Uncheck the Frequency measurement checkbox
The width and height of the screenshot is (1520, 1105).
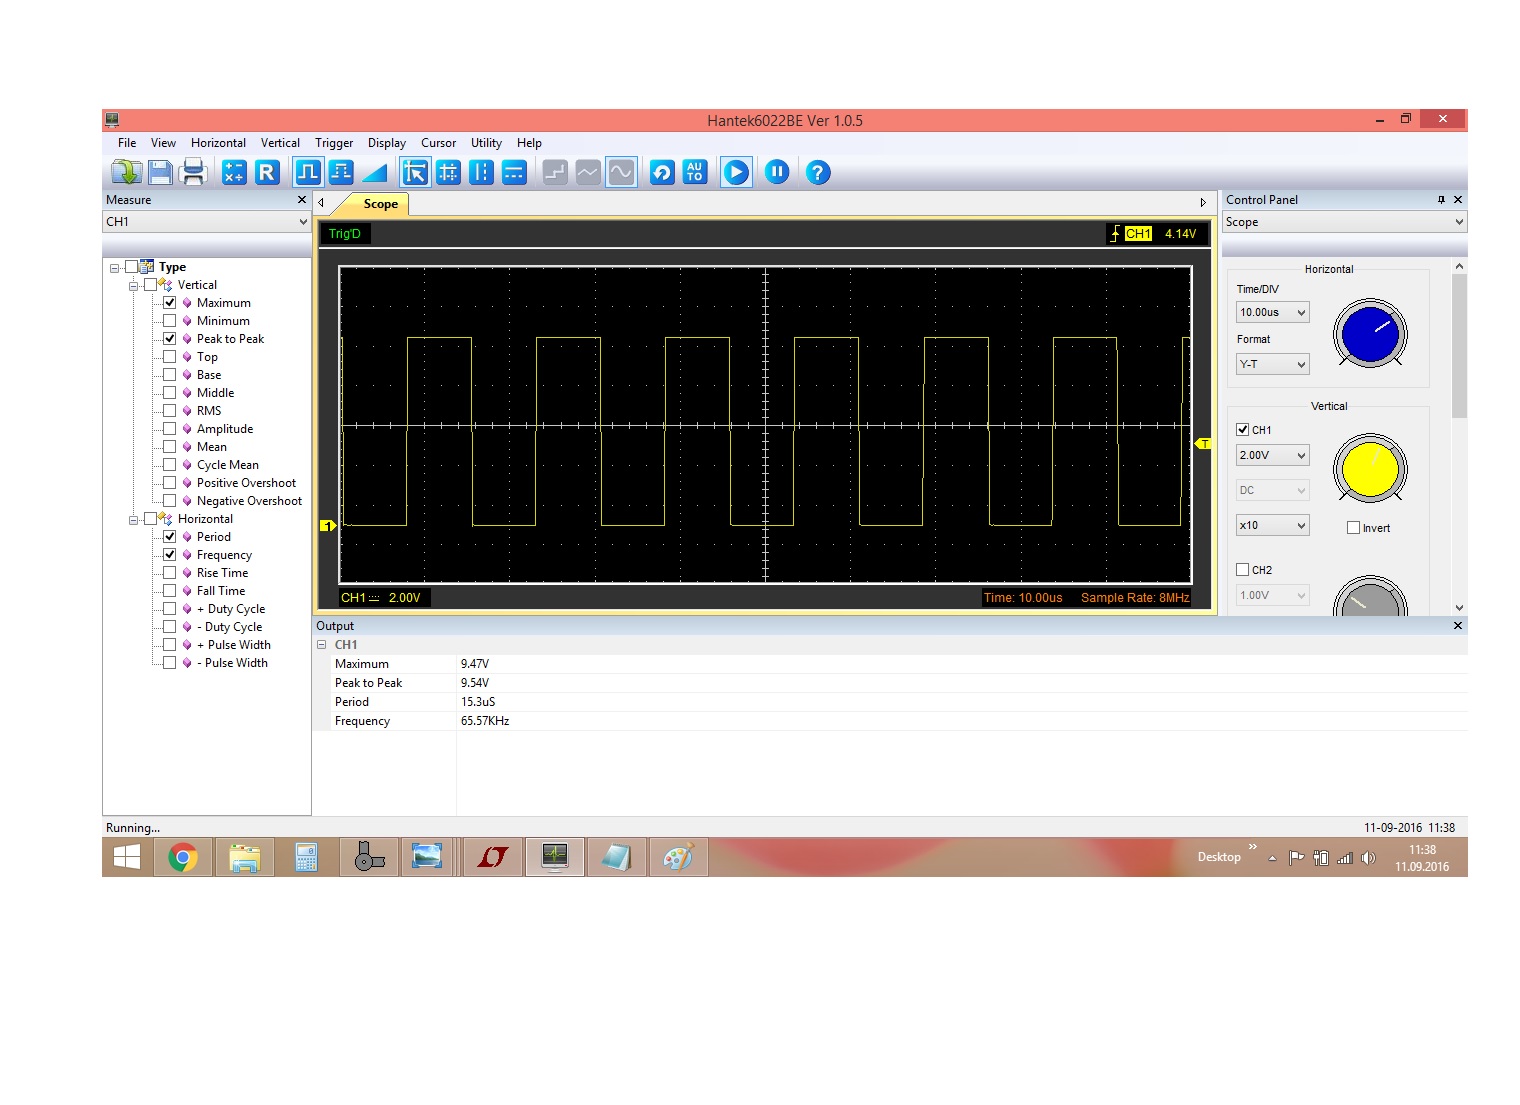pyautogui.click(x=170, y=555)
